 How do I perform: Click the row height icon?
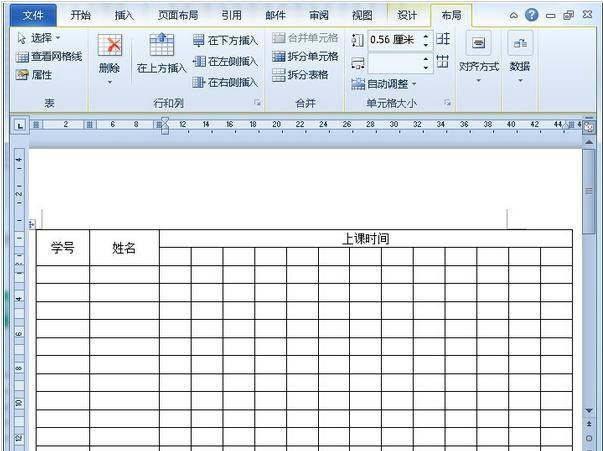[357, 40]
